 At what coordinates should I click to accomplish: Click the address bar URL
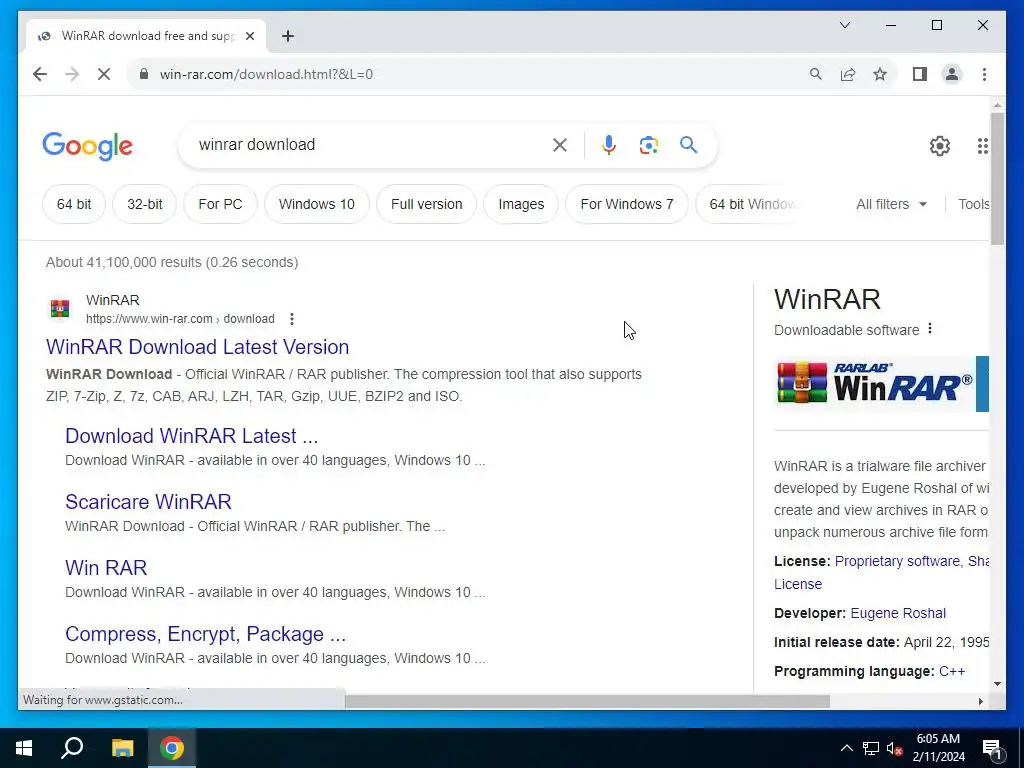tap(266, 74)
